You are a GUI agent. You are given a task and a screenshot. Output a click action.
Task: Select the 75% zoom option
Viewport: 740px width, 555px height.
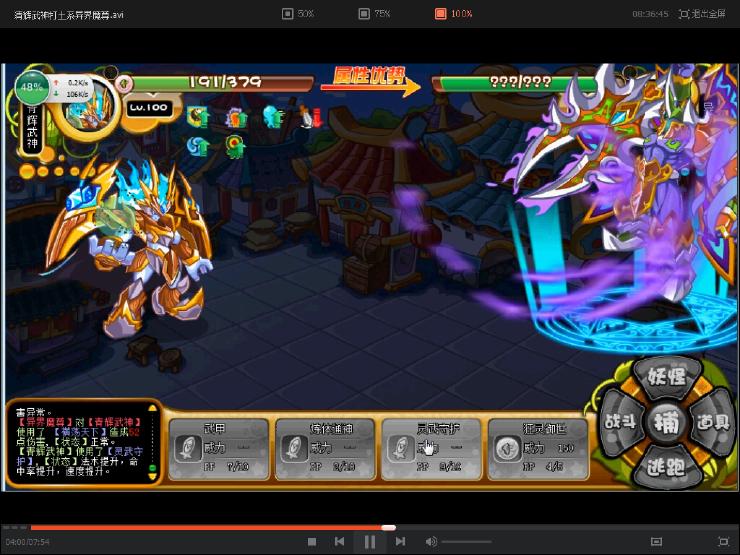click(x=374, y=14)
